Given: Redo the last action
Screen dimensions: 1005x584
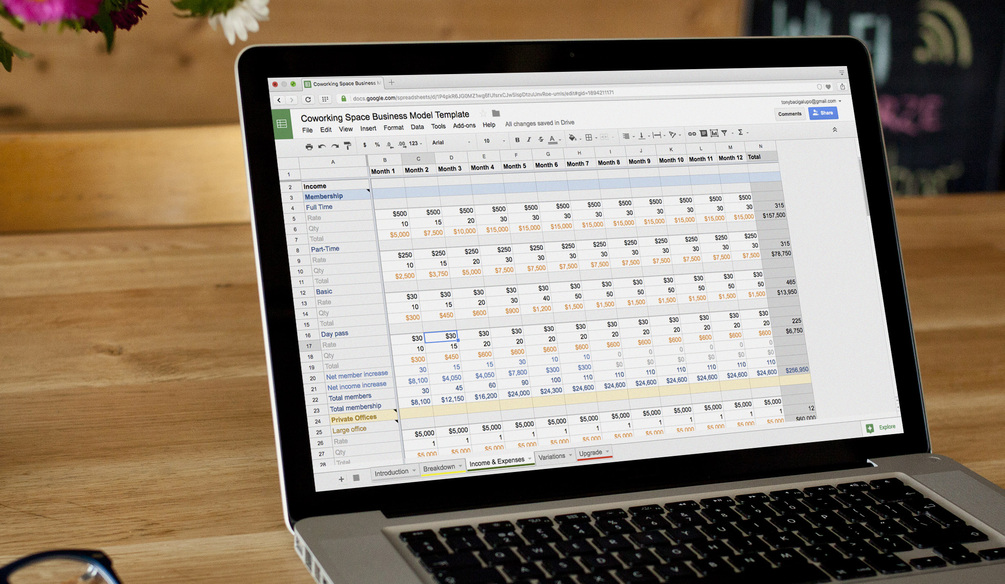Looking at the screenshot, I should tap(335, 146).
